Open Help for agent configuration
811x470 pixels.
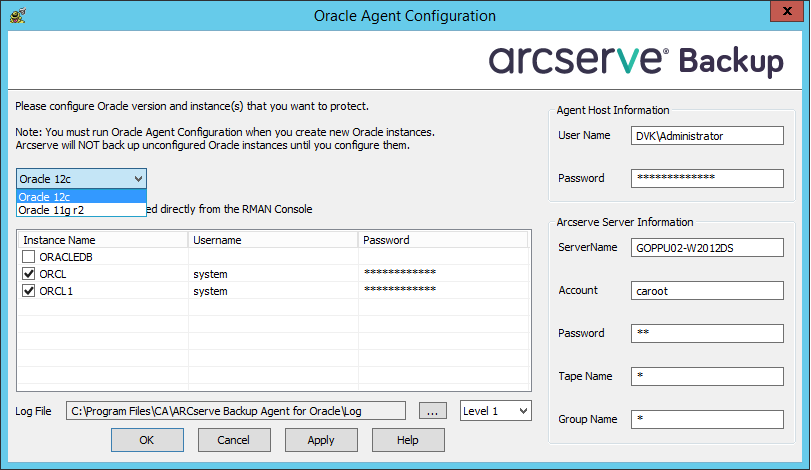[408, 440]
